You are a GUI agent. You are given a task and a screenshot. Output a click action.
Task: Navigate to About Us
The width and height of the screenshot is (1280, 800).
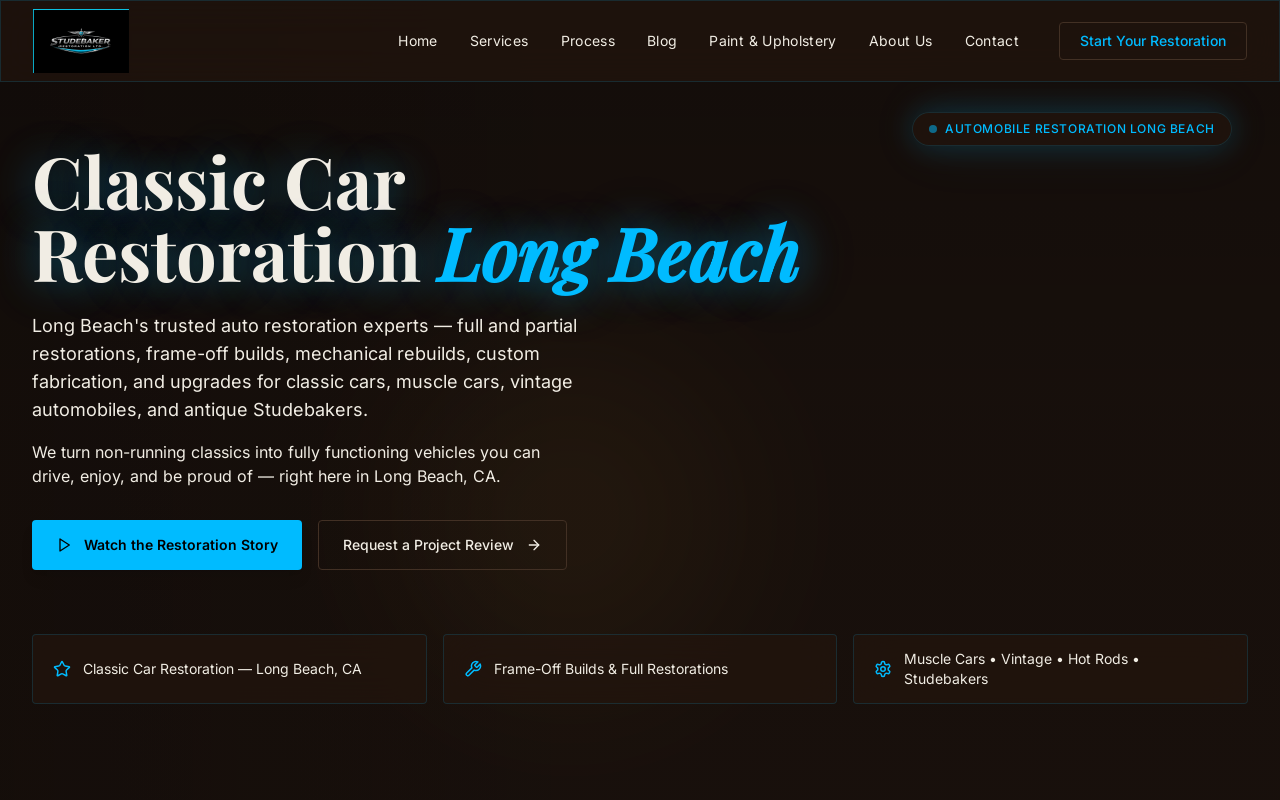[901, 41]
